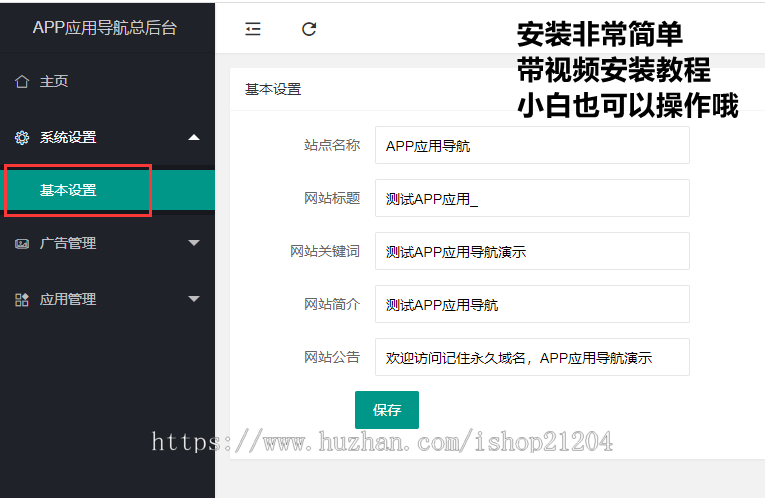Screen dimensions: 765x498
Task: Open the 主页 menu item
Action: (54, 81)
